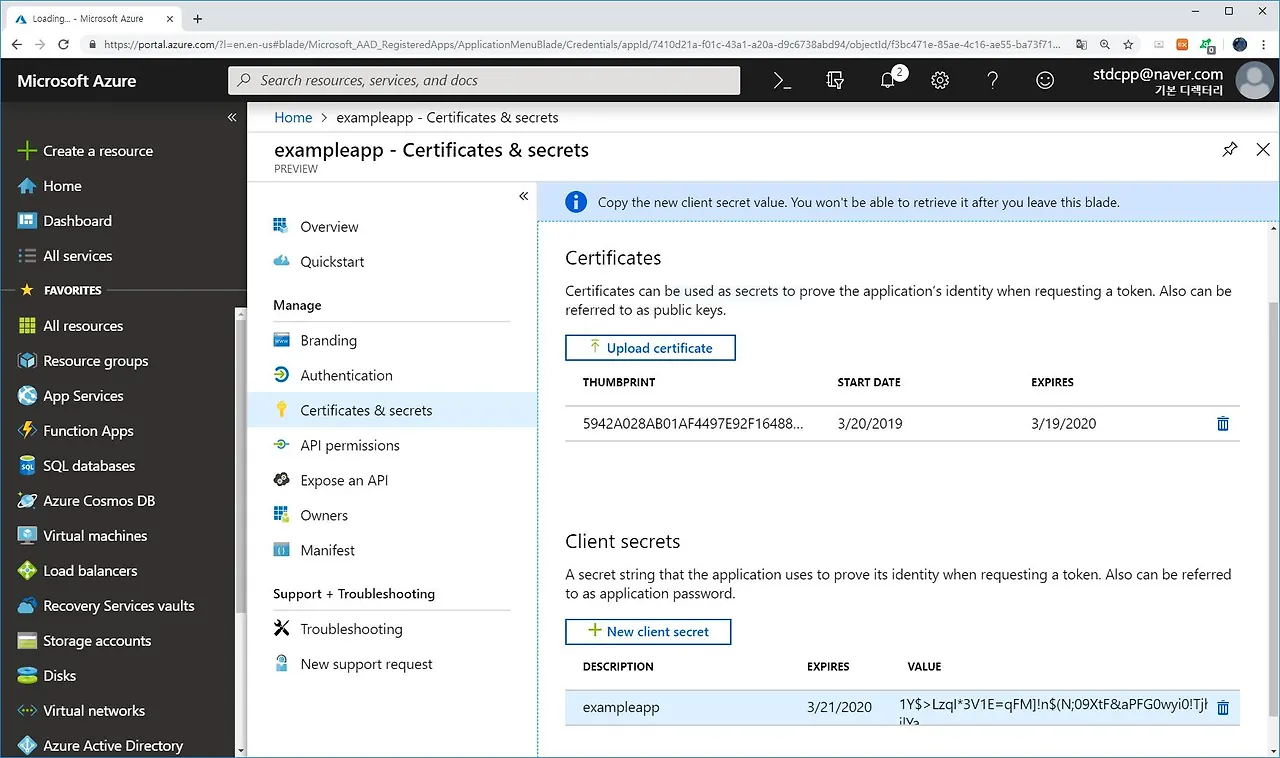Close the Certificates & secrets blade
The image size is (1280, 758).
point(1263,149)
